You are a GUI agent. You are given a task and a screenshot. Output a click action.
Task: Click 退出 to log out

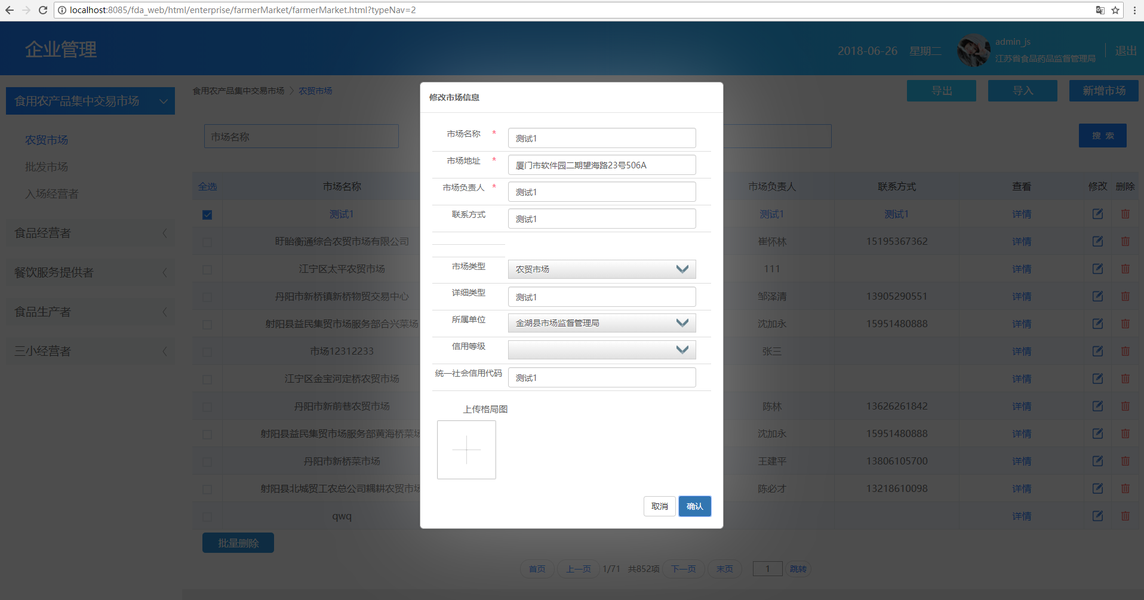point(1126,50)
